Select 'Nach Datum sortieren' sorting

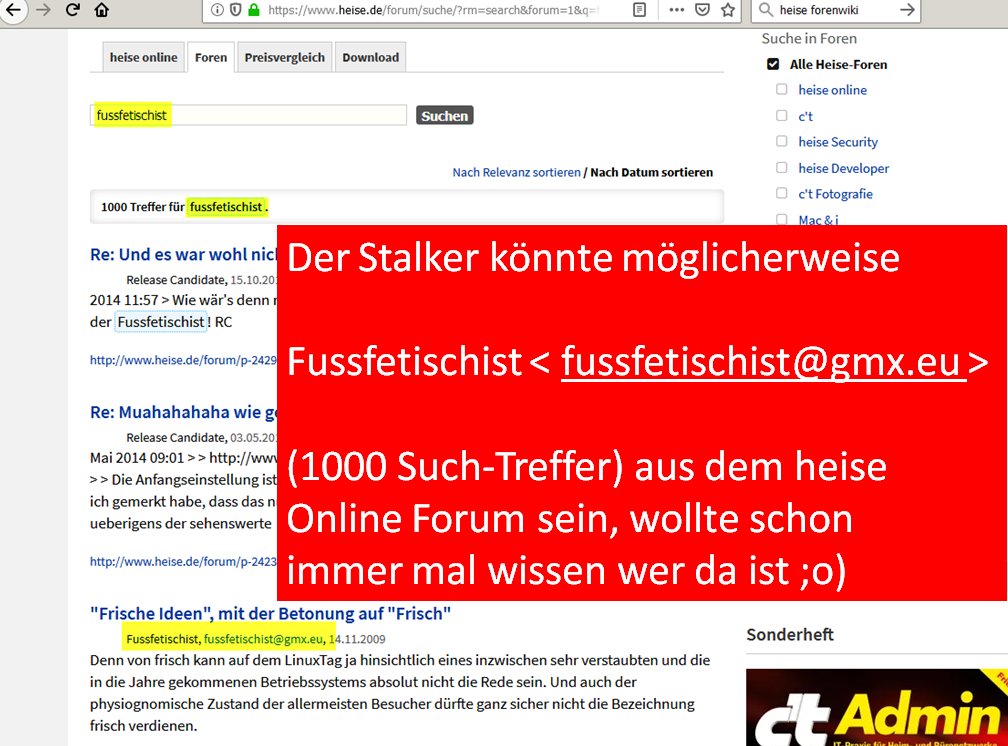[x=651, y=172]
